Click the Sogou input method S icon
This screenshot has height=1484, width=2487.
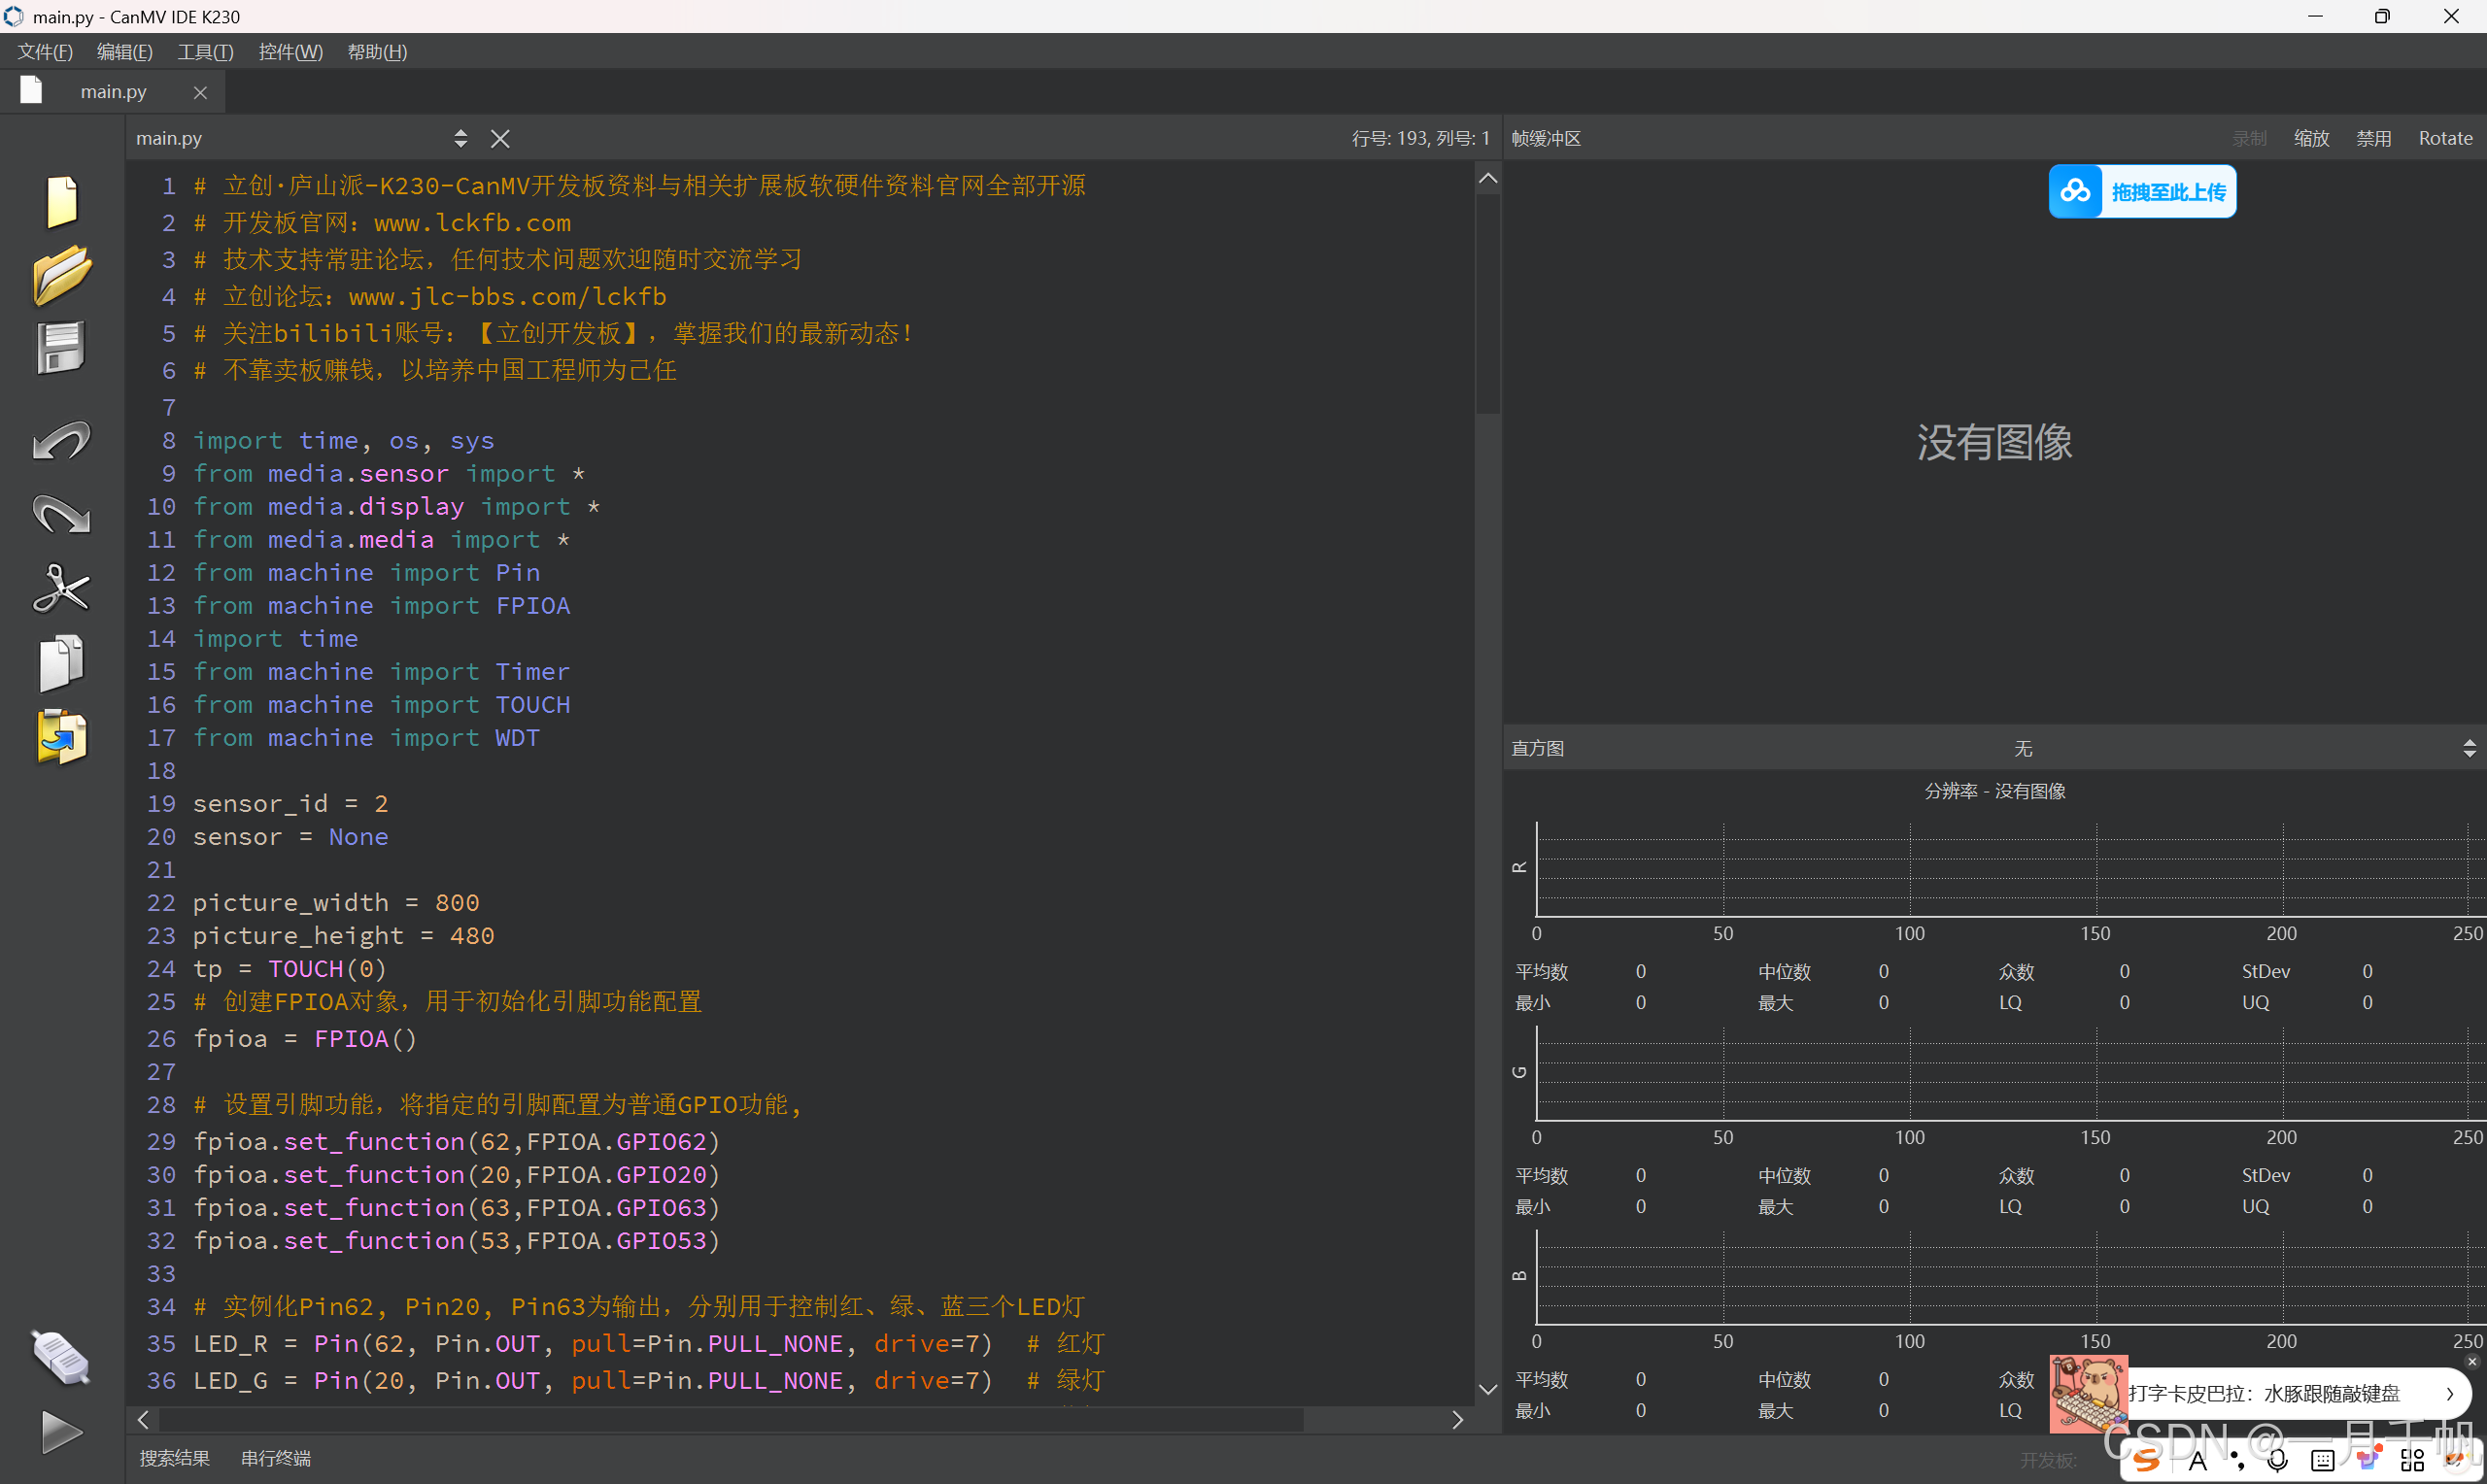[2145, 1461]
